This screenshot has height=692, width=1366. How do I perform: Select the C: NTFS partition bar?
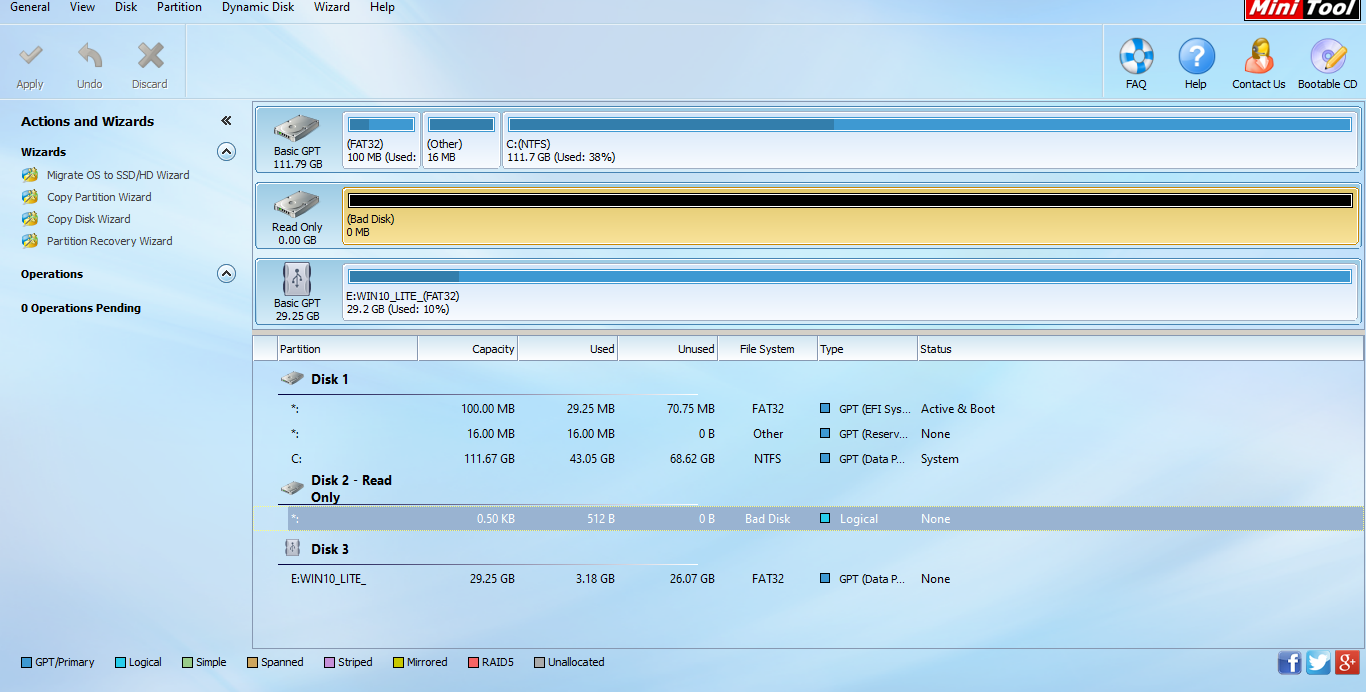929,140
